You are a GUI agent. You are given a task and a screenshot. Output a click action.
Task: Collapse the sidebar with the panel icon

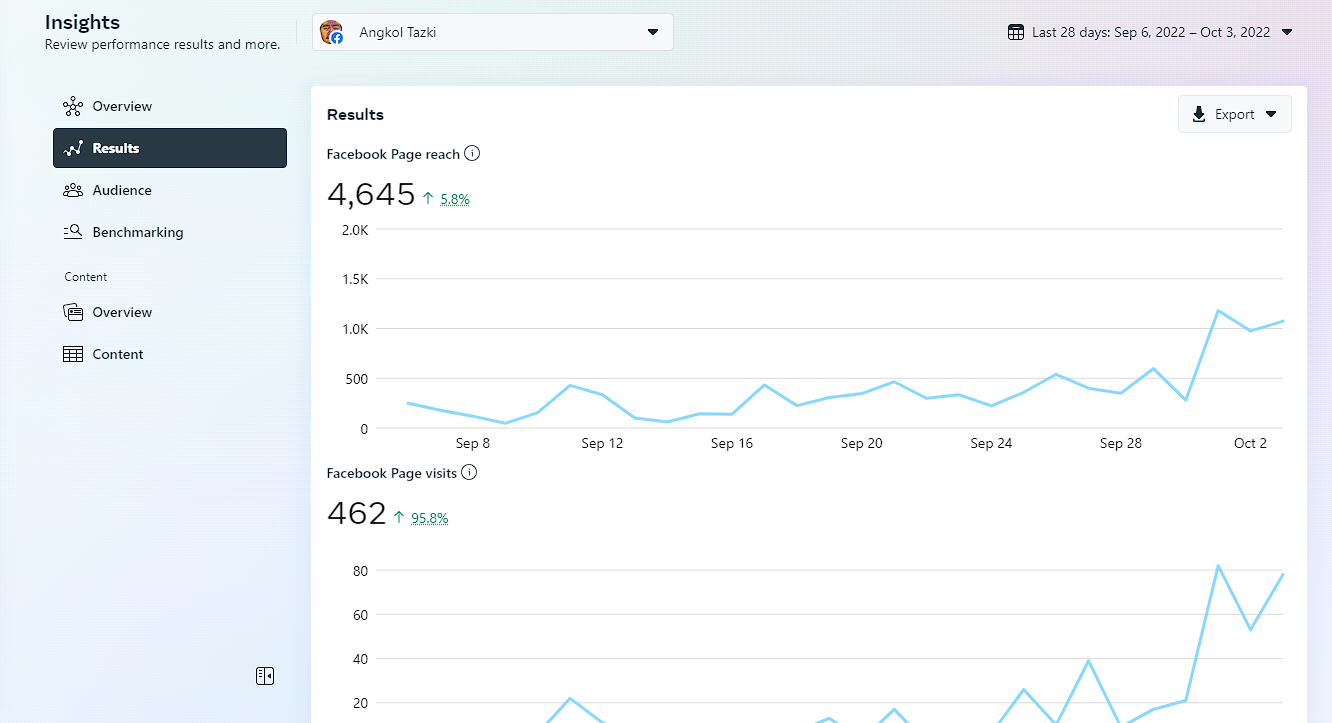point(265,676)
